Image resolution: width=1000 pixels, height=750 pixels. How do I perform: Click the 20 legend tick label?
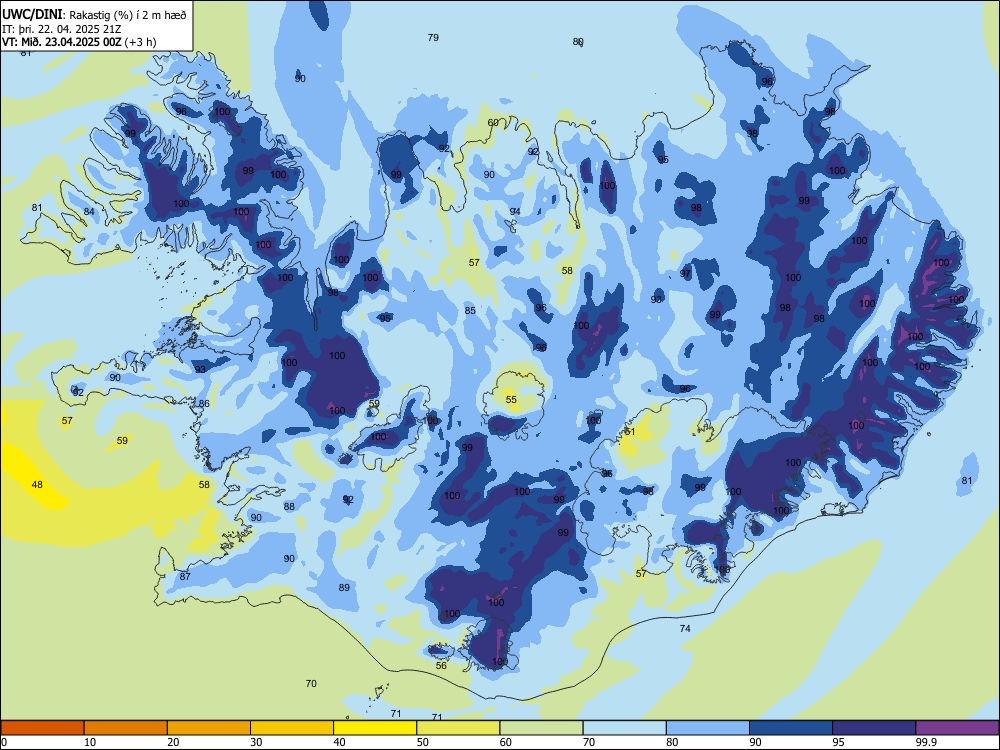173,742
